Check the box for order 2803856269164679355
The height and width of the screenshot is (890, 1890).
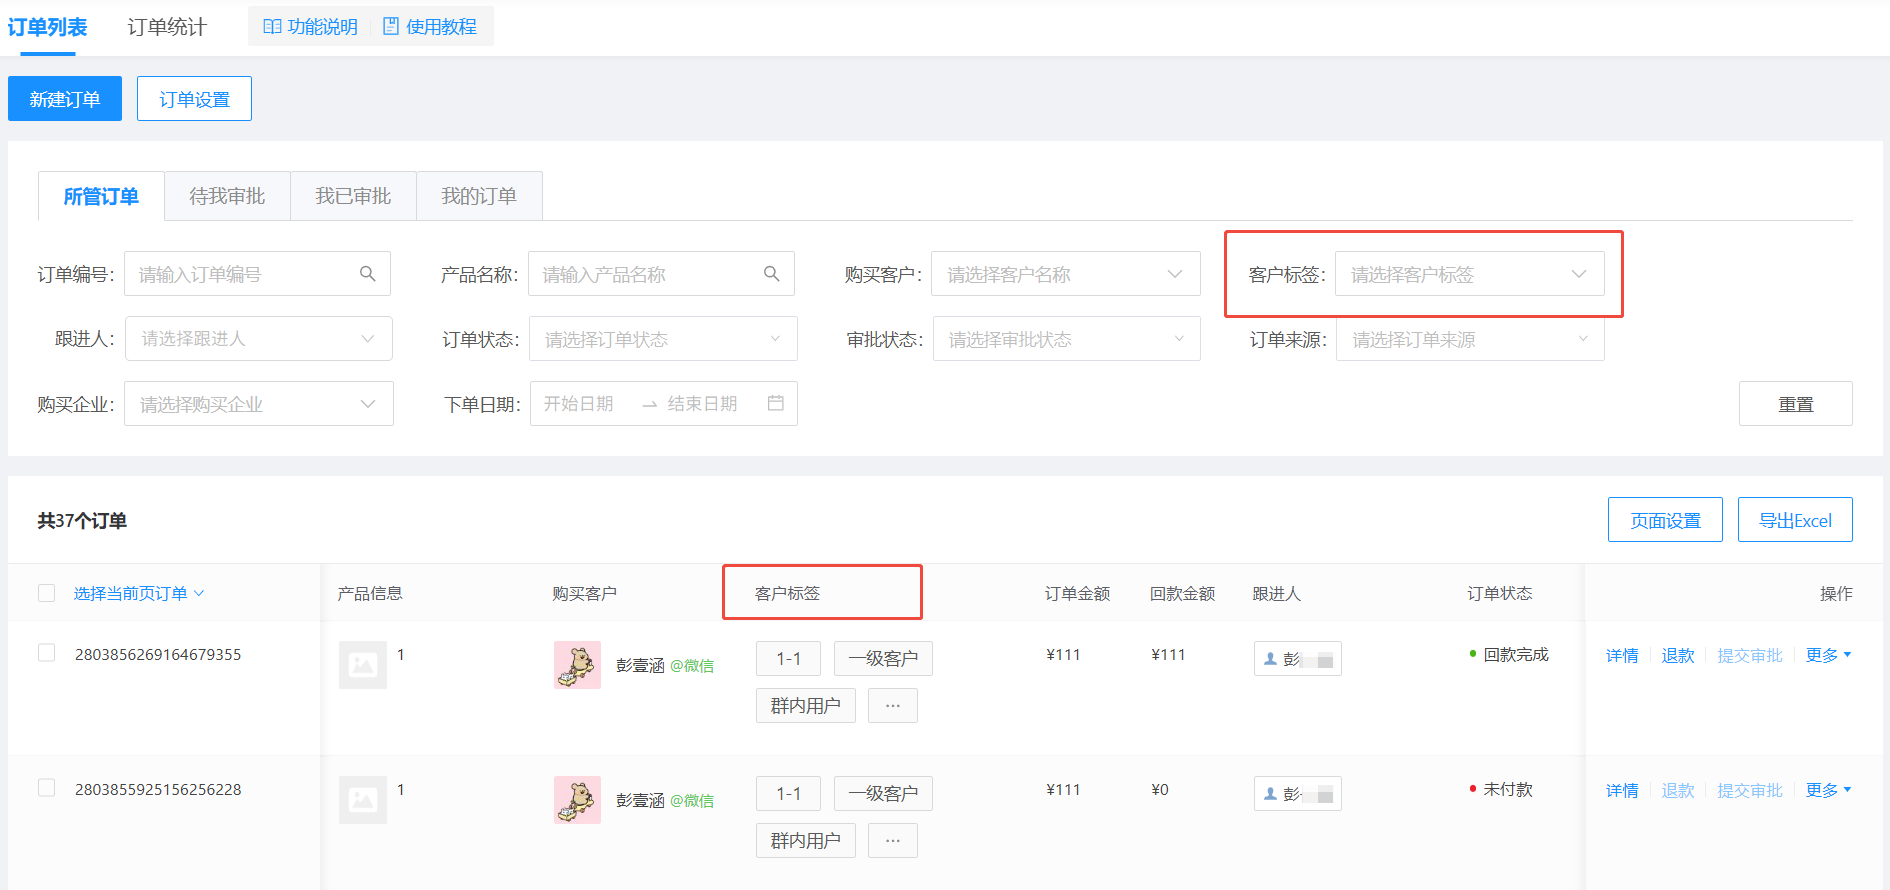tap(46, 653)
